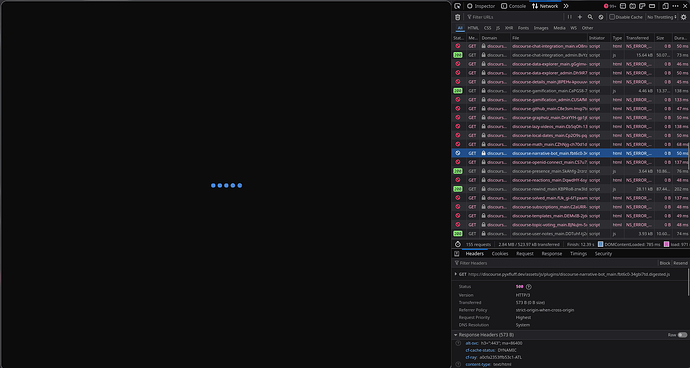690x368 pixels.
Task: Open the No Throttling dropdown
Action: (661, 17)
